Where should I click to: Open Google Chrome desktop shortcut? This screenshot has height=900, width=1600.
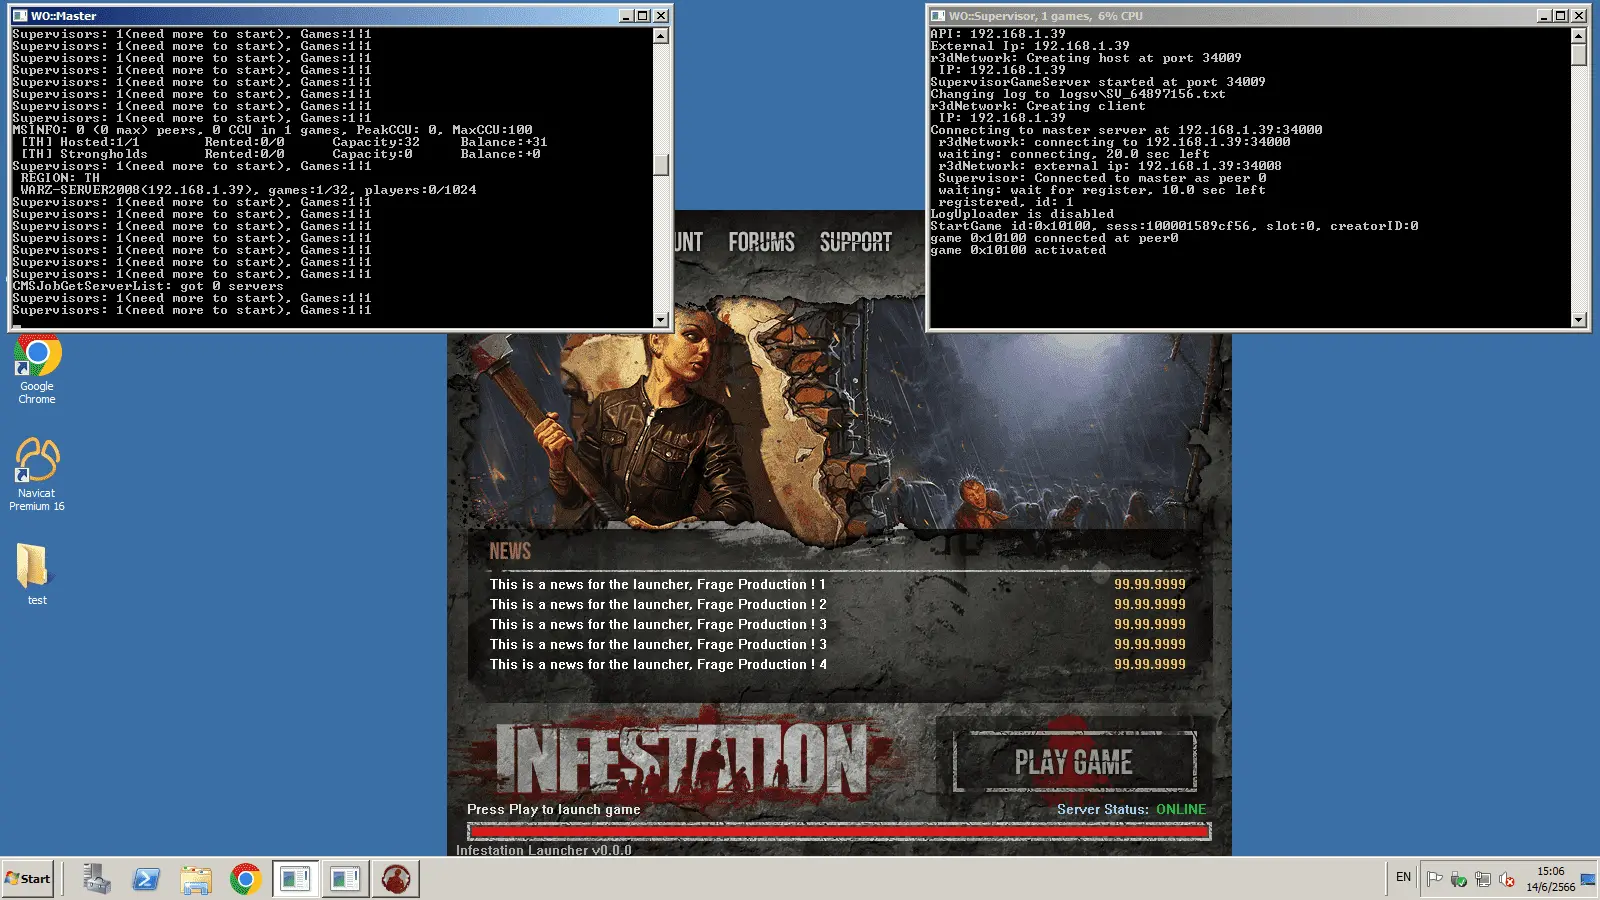coord(37,368)
